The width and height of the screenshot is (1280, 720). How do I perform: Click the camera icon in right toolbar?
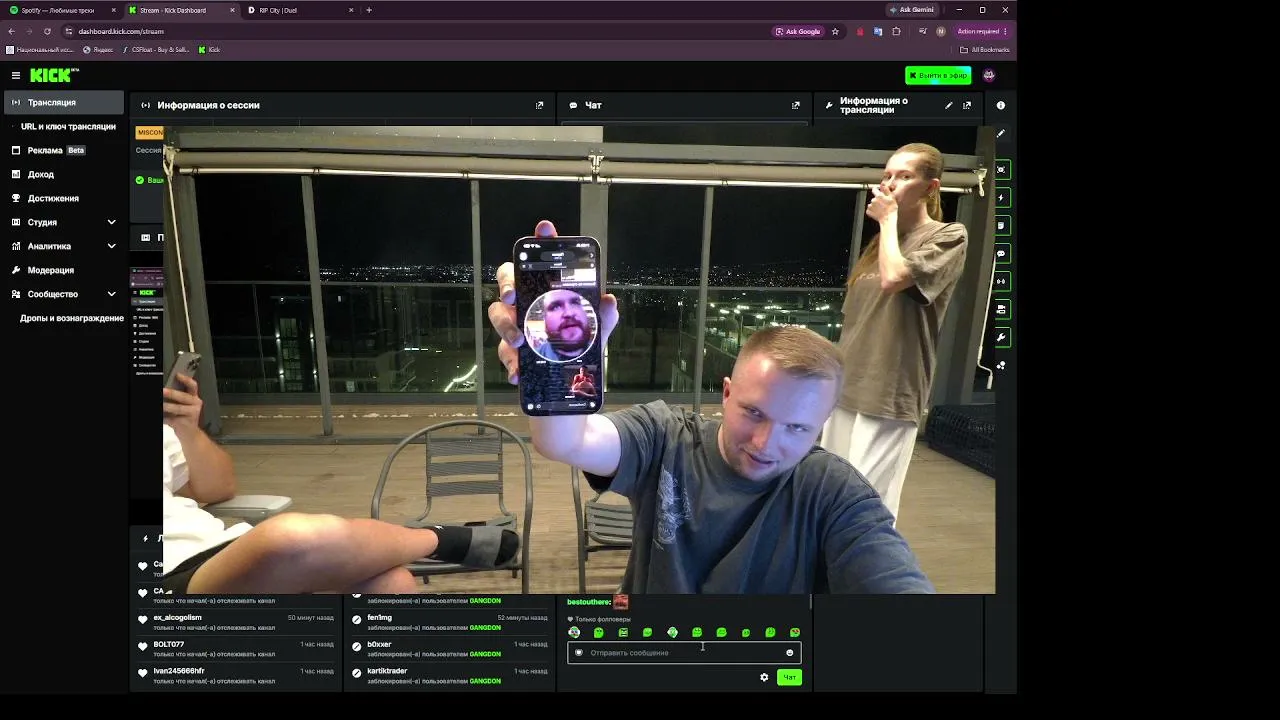pos(1001,310)
